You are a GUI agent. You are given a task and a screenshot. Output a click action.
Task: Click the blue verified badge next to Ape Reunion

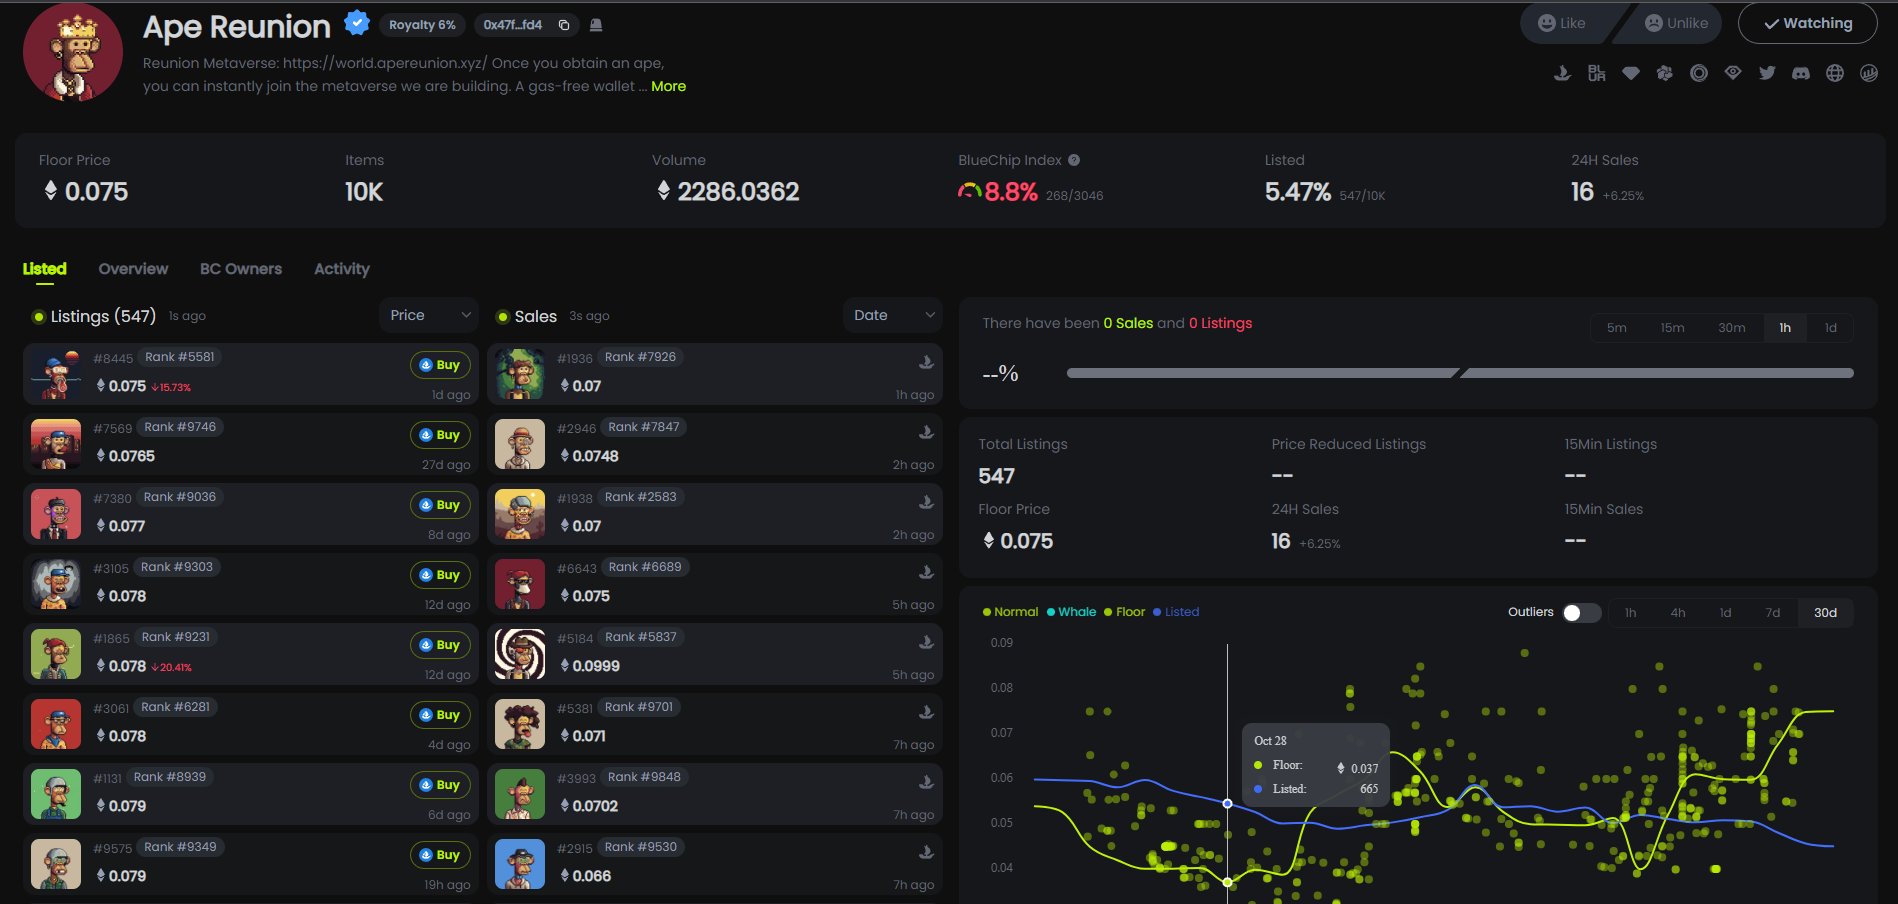point(357,23)
